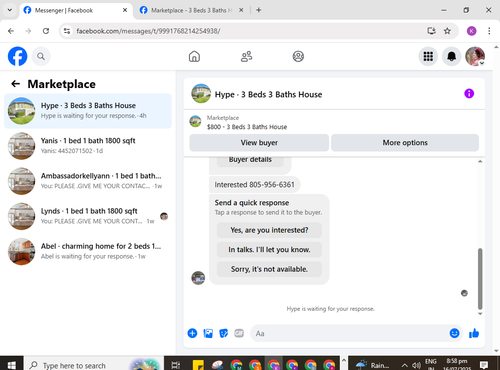Open the tab search dropdown arrow
Image resolution: width=500 pixels, height=370 pixels.
pos(10,10)
